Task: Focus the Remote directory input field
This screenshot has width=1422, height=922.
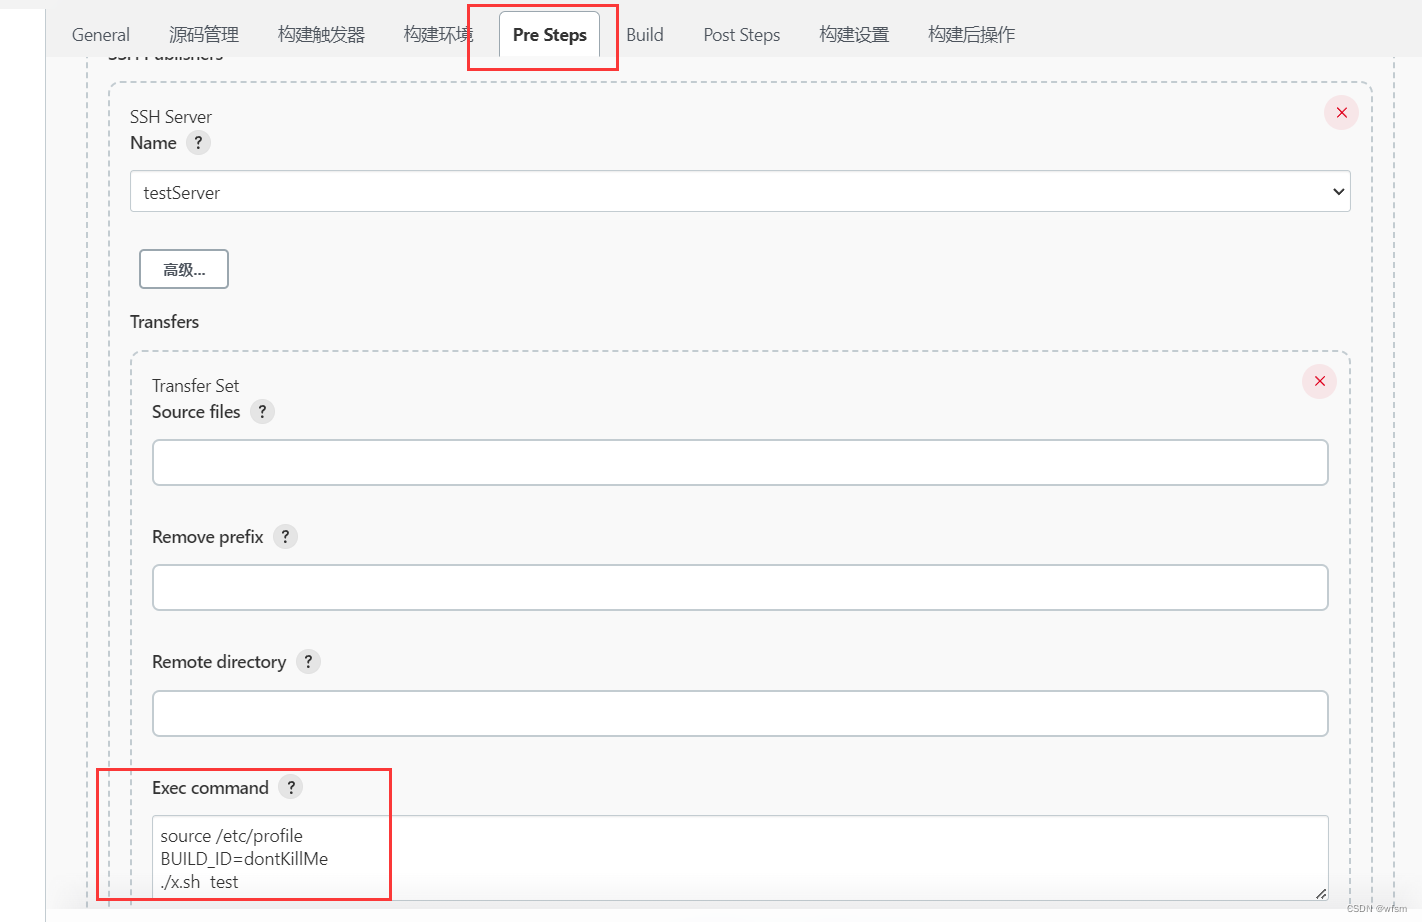Action: coord(740,714)
